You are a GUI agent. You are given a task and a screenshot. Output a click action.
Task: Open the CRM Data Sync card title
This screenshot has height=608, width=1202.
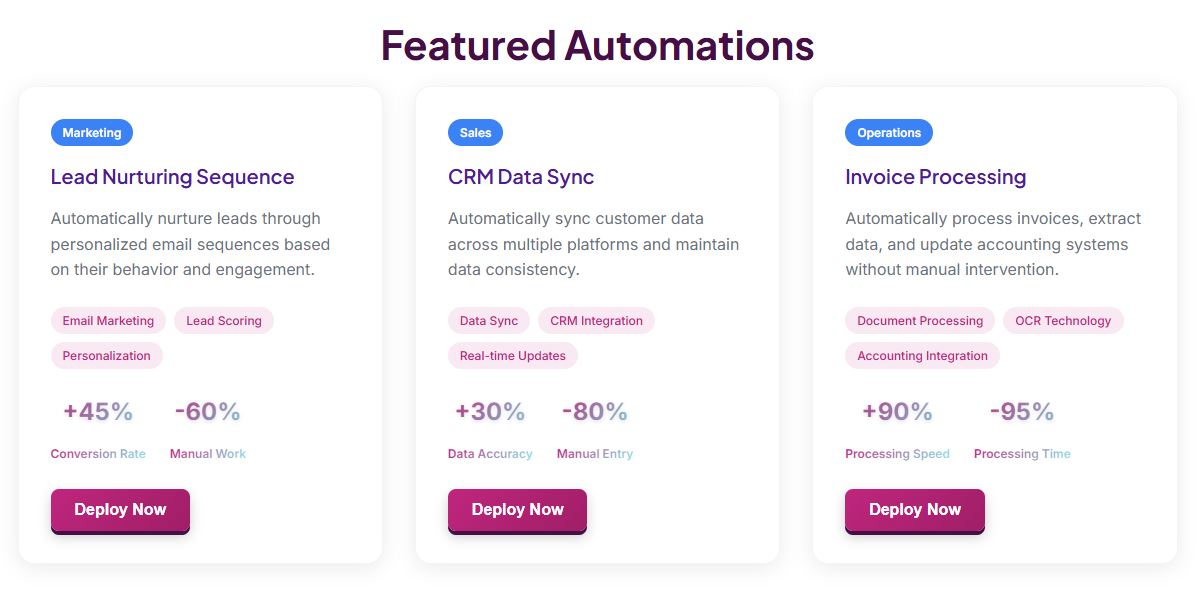click(520, 177)
